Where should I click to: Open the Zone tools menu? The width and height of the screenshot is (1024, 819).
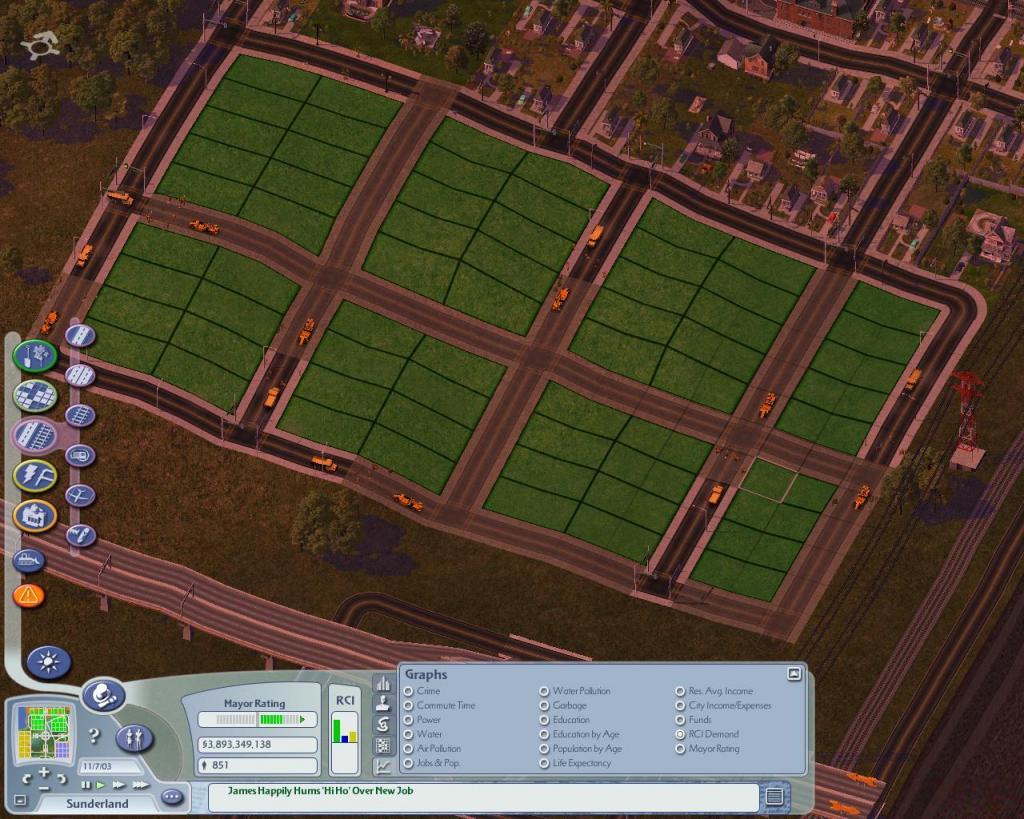pos(35,396)
